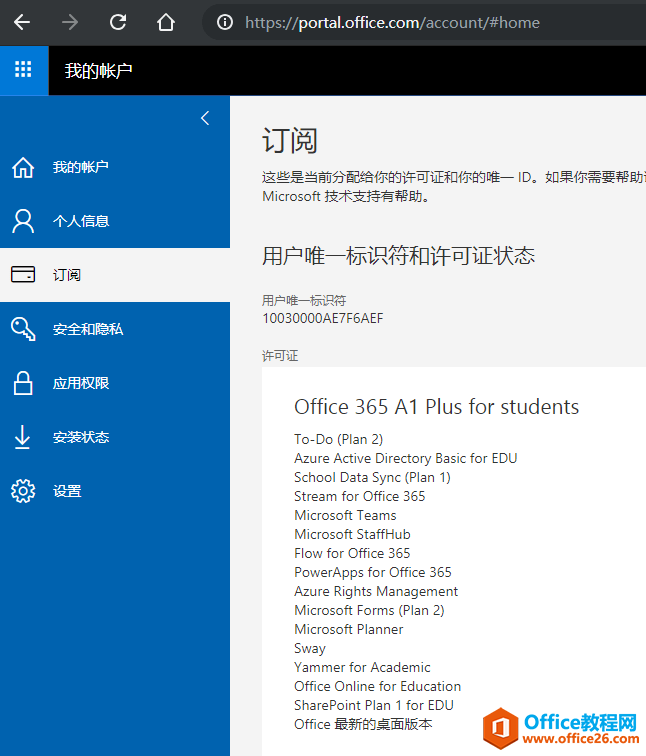Click the card icon beside 订阅
This screenshot has width=646, height=756.
click(23, 275)
